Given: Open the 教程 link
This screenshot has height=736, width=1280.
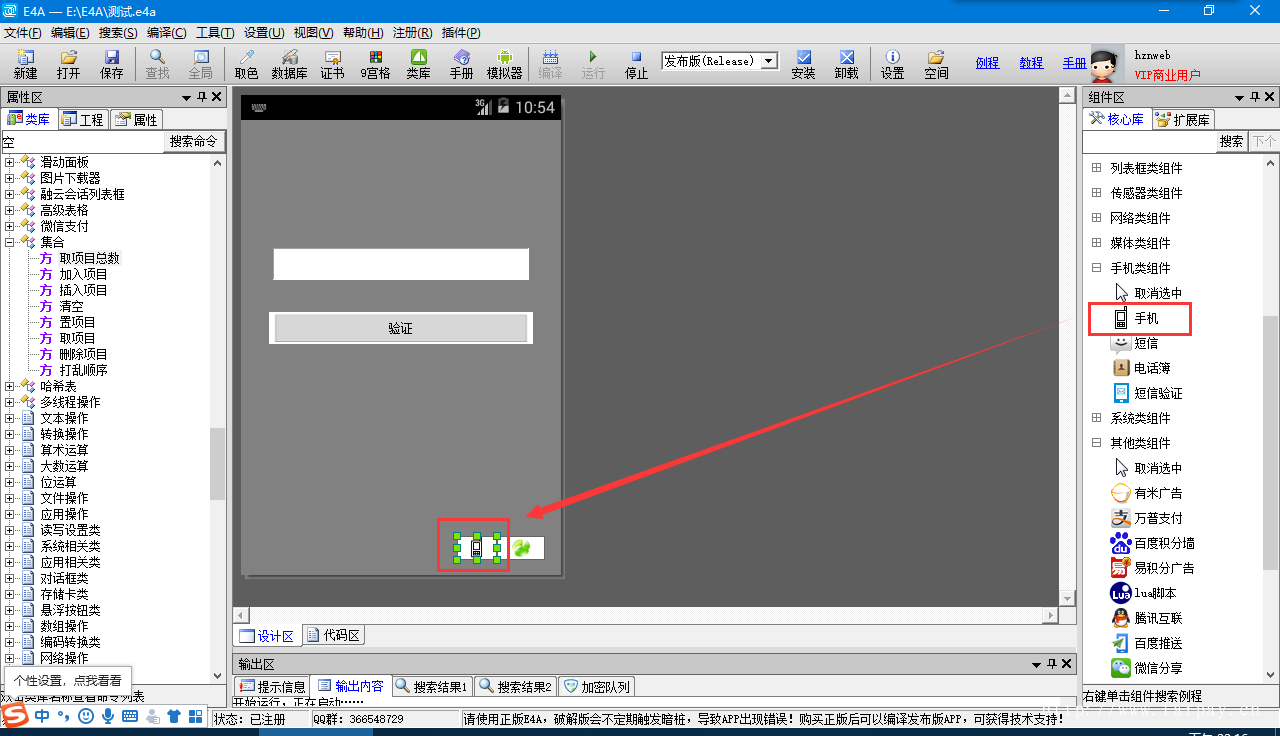Looking at the screenshot, I should 1031,62.
